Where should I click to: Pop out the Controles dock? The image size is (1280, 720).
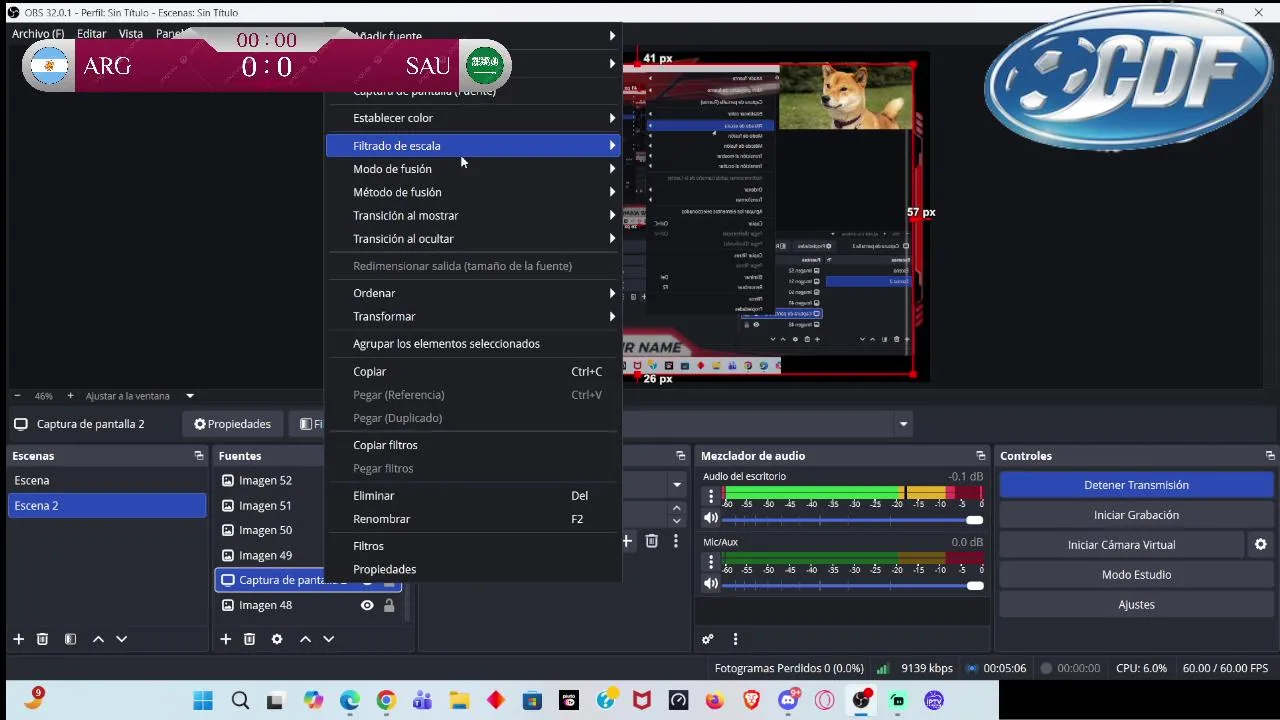click(x=1270, y=456)
